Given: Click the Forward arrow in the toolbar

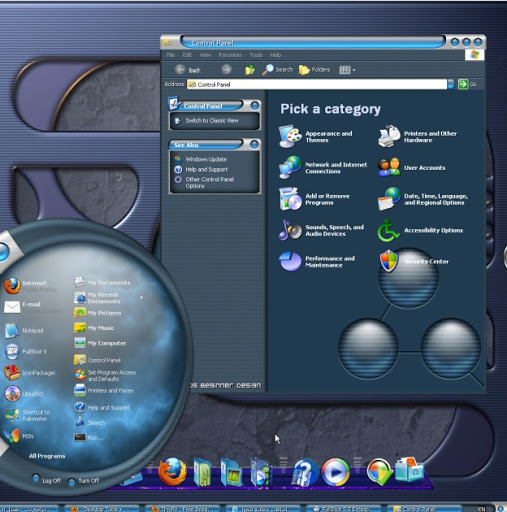Looking at the screenshot, I should (227, 69).
